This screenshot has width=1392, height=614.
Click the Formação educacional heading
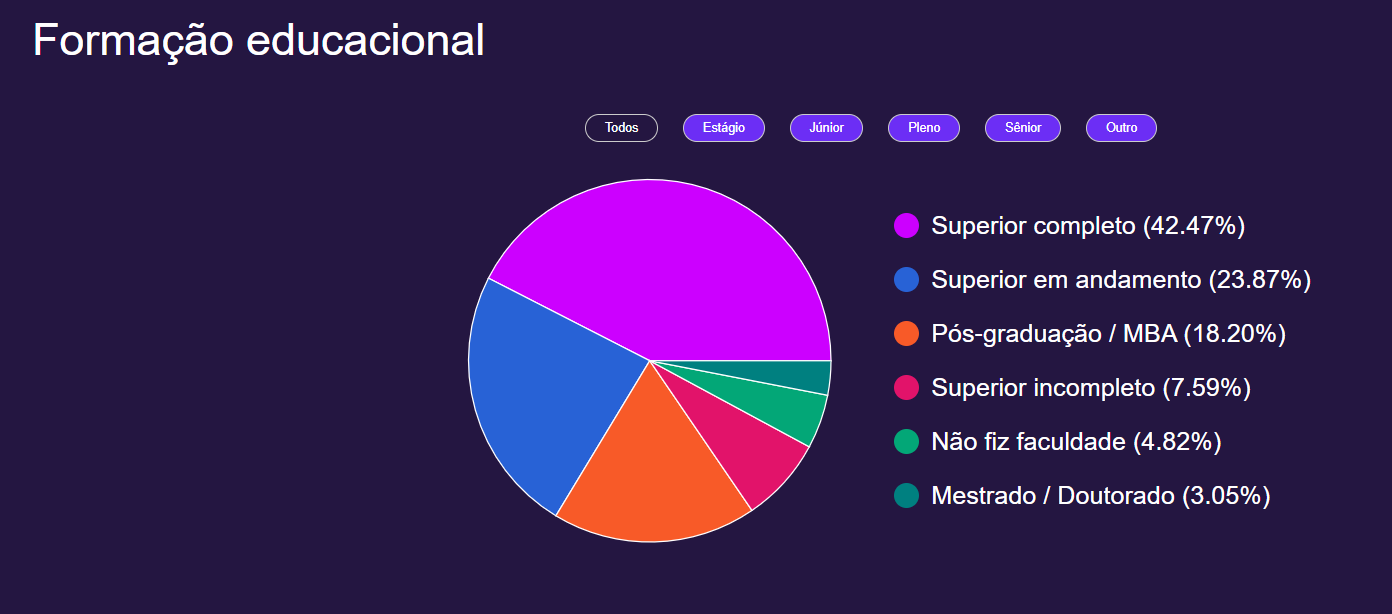pyautogui.click(x=259, y=40)
